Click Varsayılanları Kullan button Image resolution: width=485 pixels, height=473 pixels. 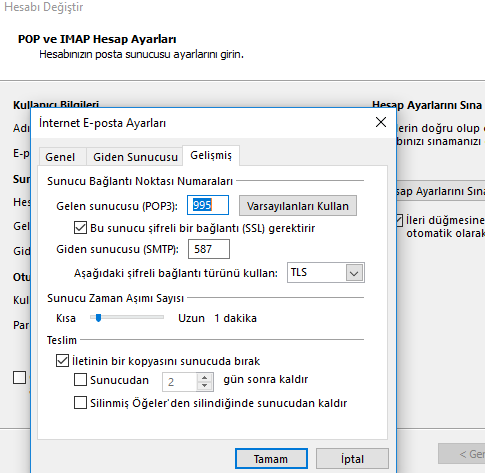tap(298, 206)
